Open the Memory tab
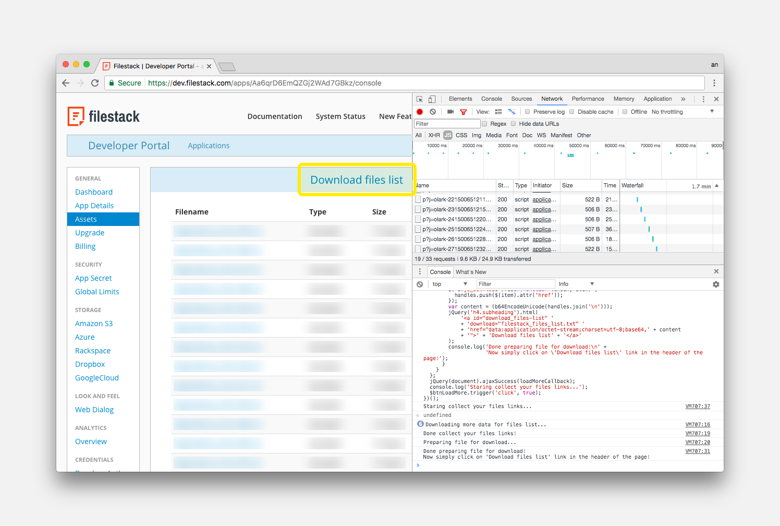This screenshot has height=526, width=780. click(624, 99)
